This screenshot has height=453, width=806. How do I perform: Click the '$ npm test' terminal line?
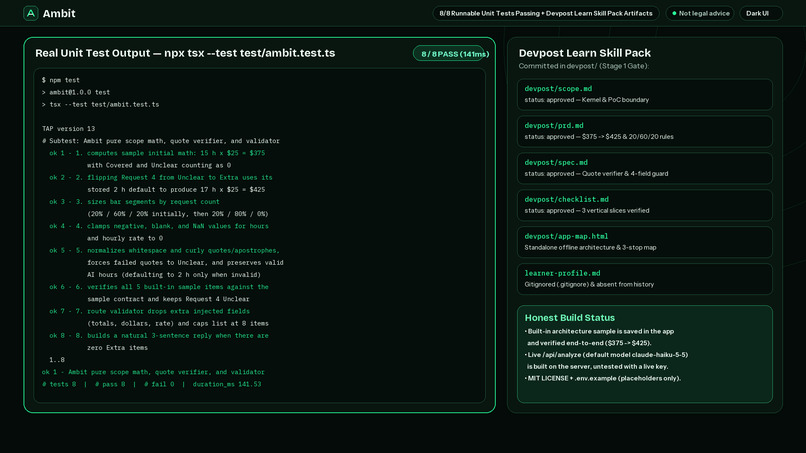click(x=61, y=80)
